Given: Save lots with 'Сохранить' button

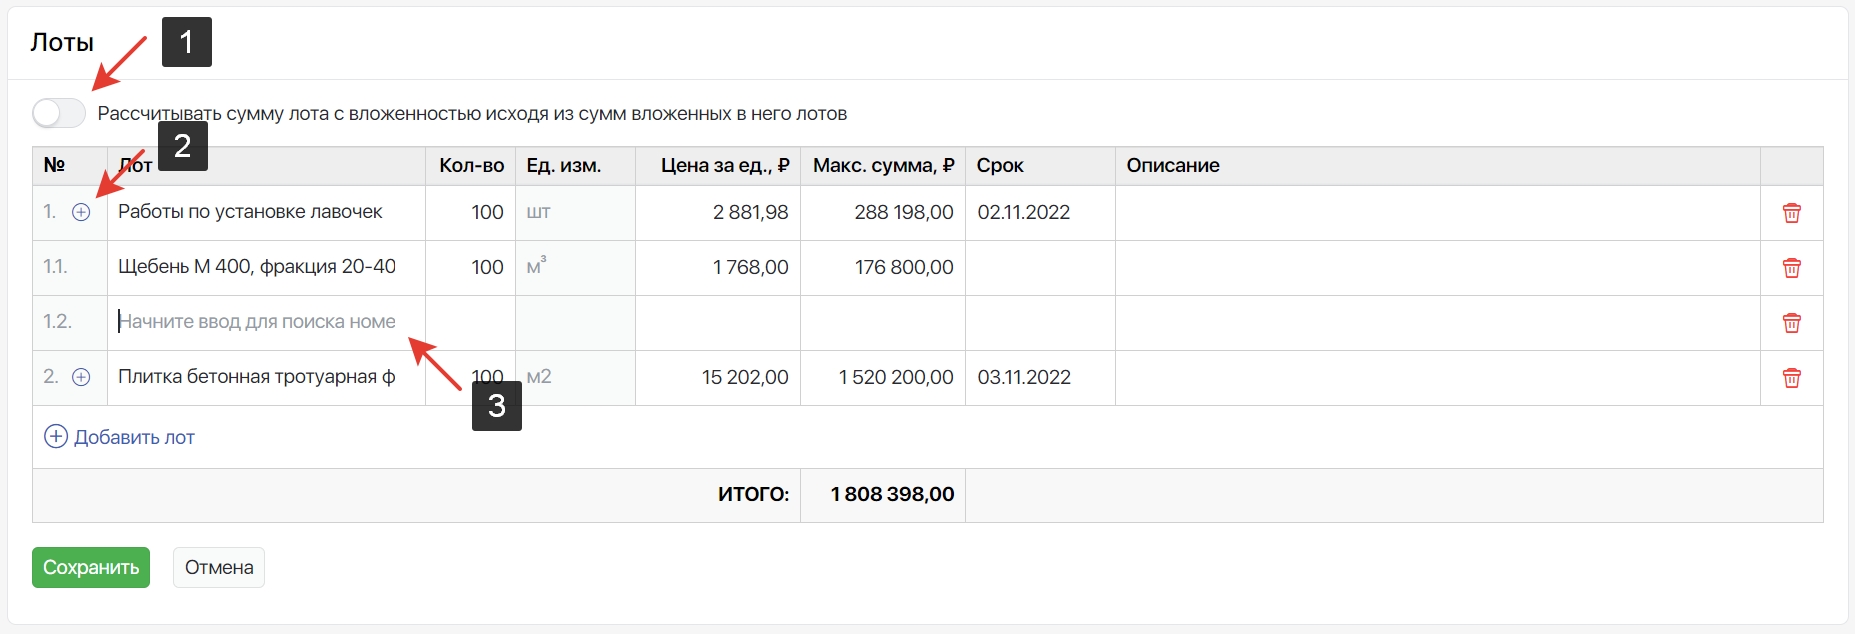Looking at the screenshot, I should (x=91, y=567).
